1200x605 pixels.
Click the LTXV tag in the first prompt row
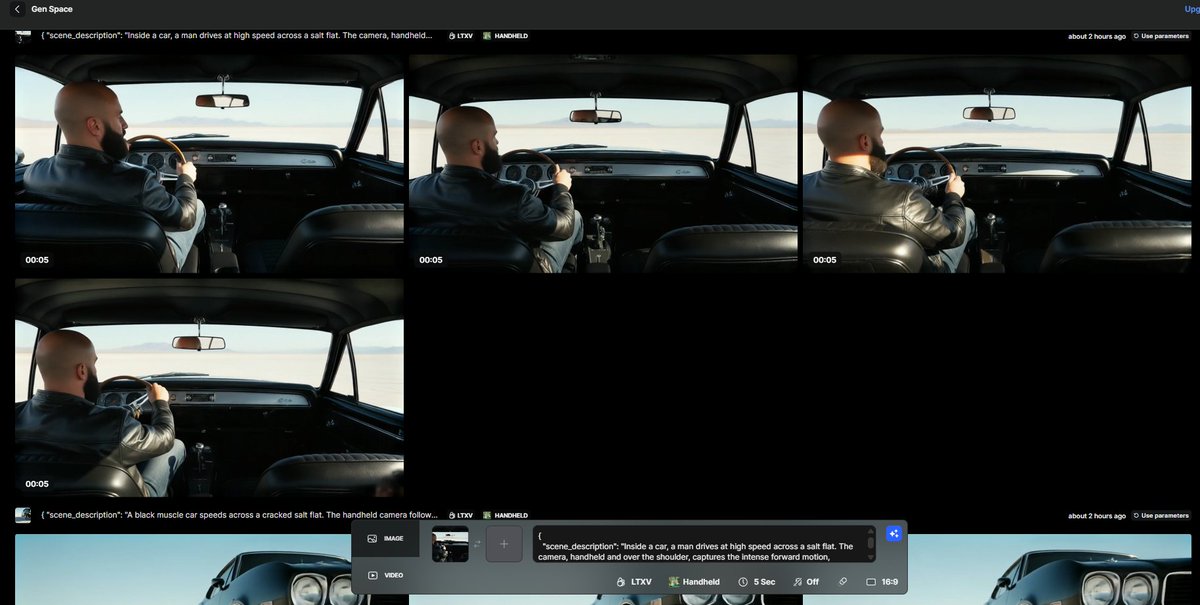tap(460, 36)
